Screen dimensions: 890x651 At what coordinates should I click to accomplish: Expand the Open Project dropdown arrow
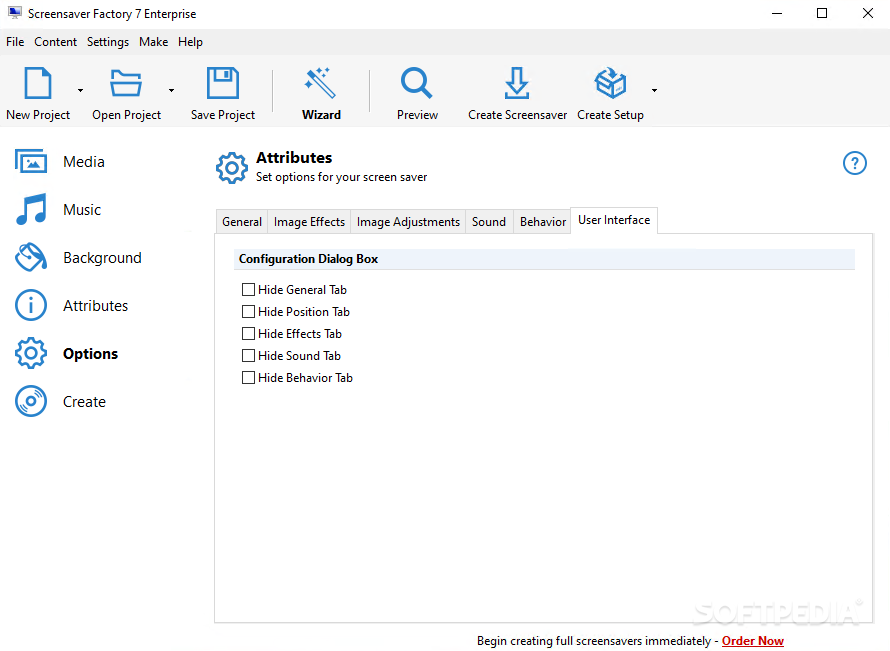[171, 90]
